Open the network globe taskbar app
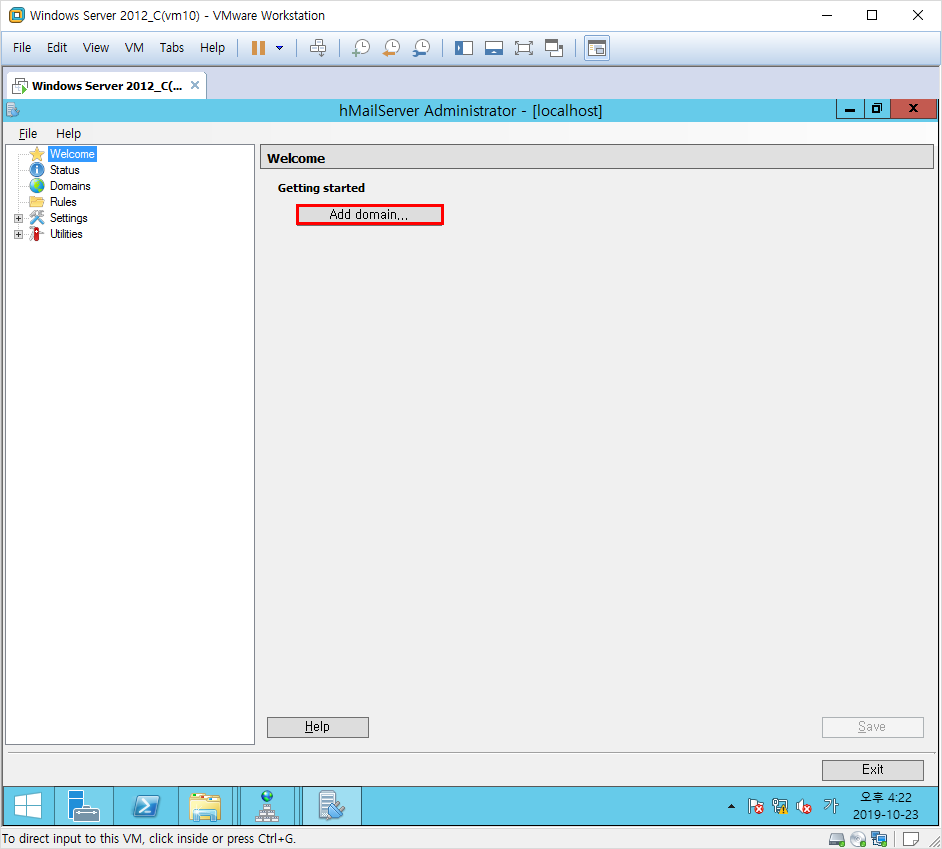This screenshot has width=942, height=849. [x=267, y=806]
